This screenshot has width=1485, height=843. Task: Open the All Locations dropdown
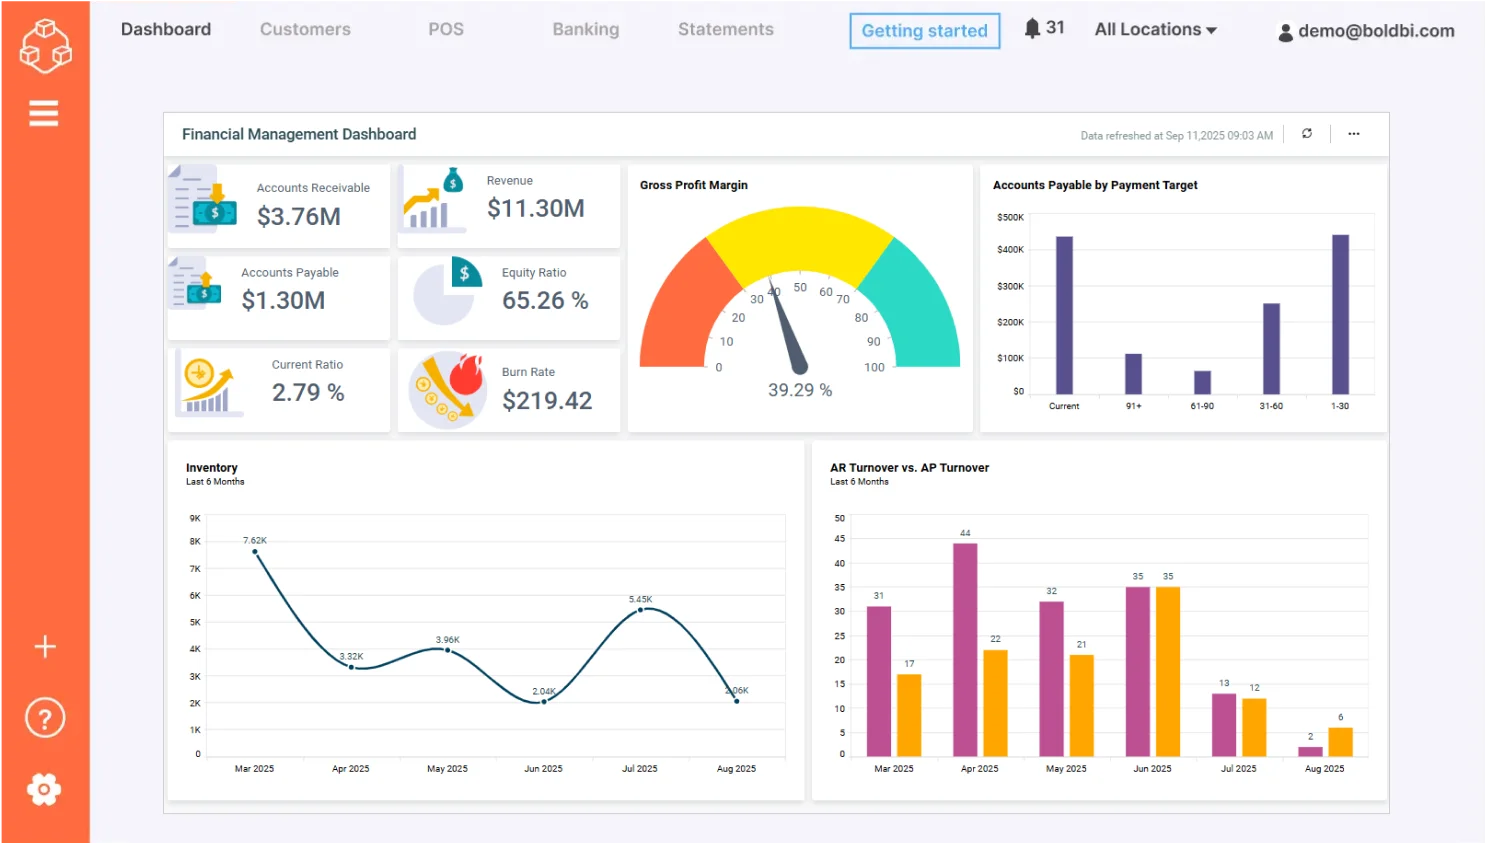(1155, 29)
